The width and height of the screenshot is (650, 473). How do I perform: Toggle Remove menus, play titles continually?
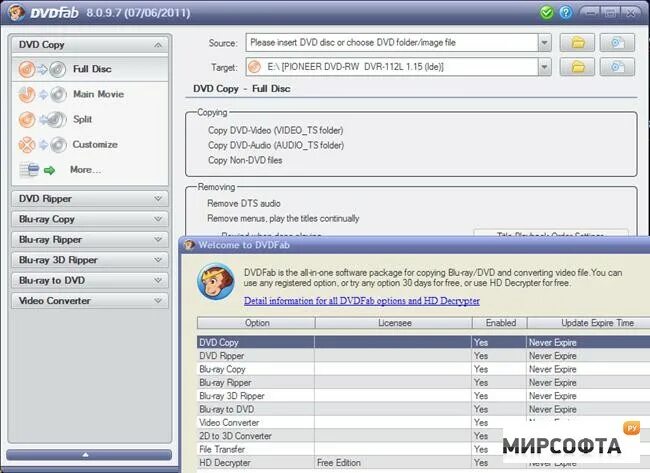[x=283, y=218]
